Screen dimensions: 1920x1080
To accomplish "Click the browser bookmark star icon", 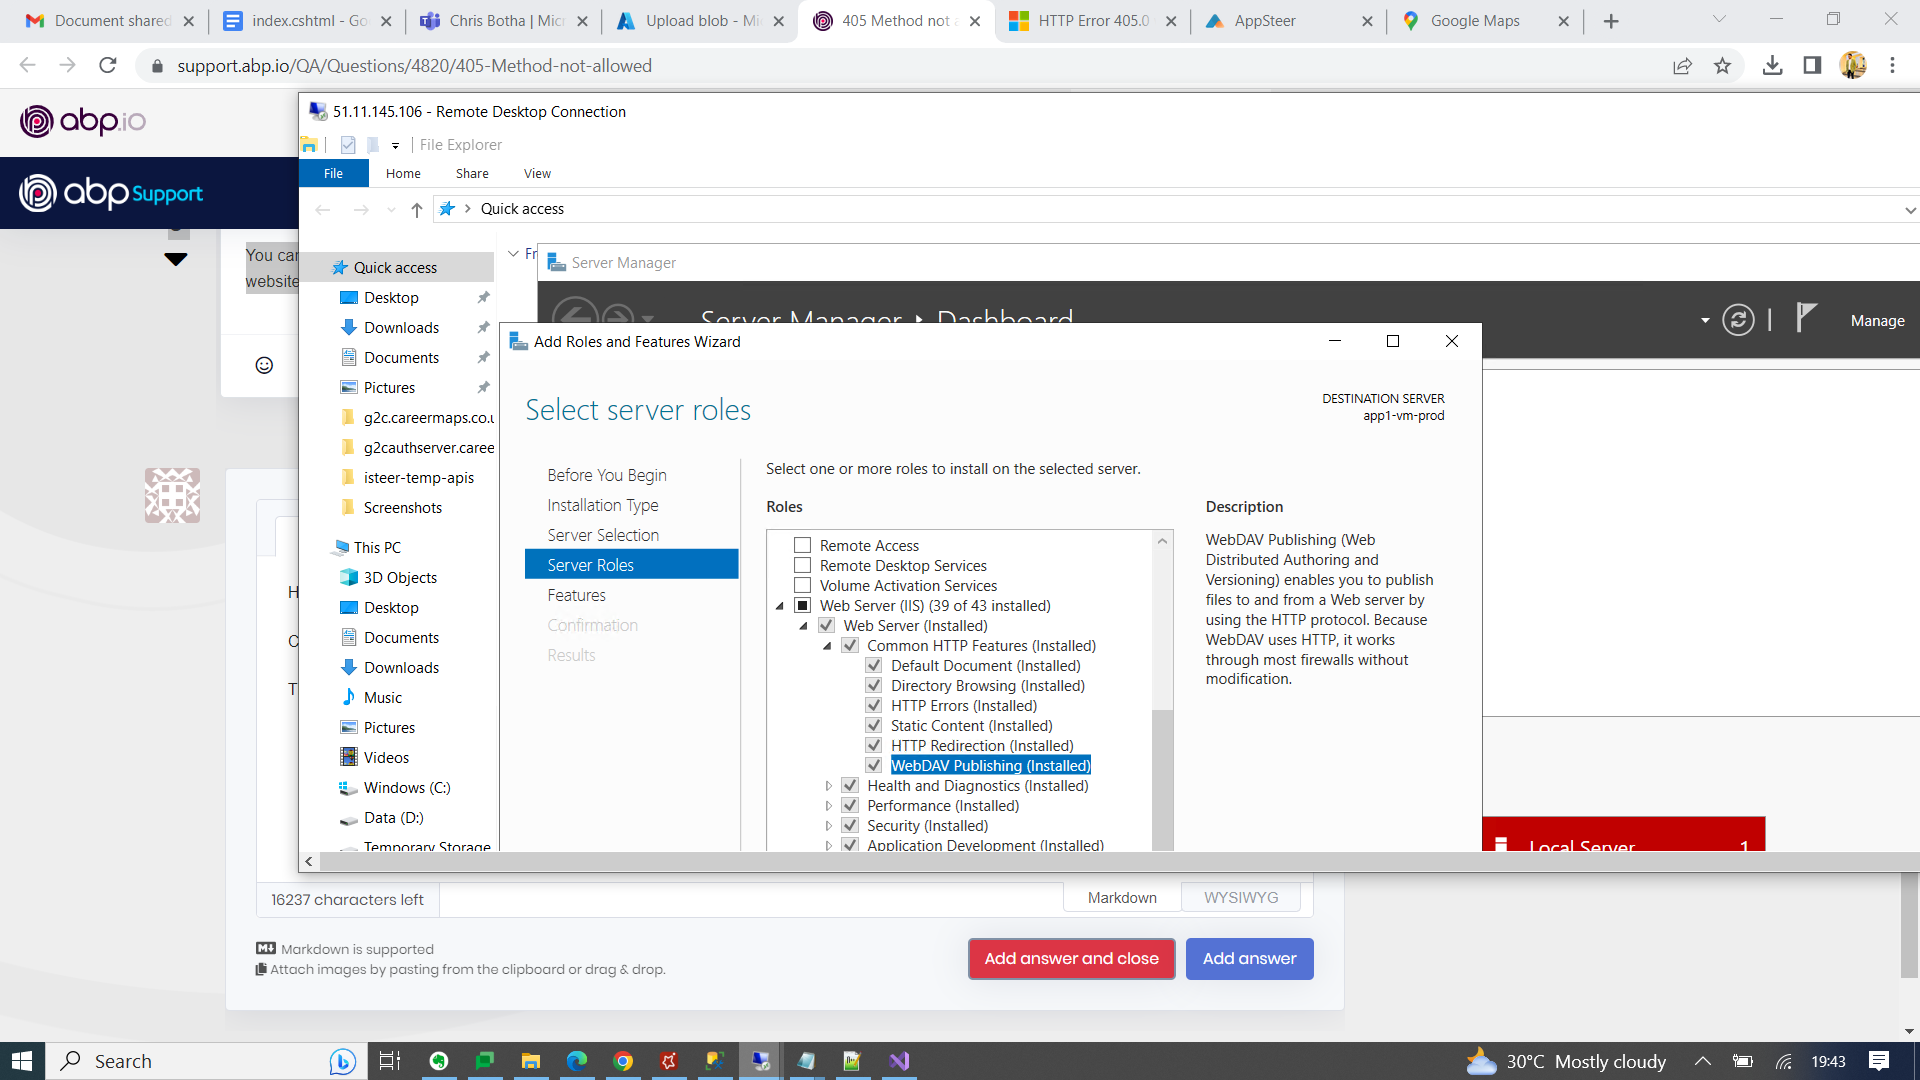I will 1722,66.
